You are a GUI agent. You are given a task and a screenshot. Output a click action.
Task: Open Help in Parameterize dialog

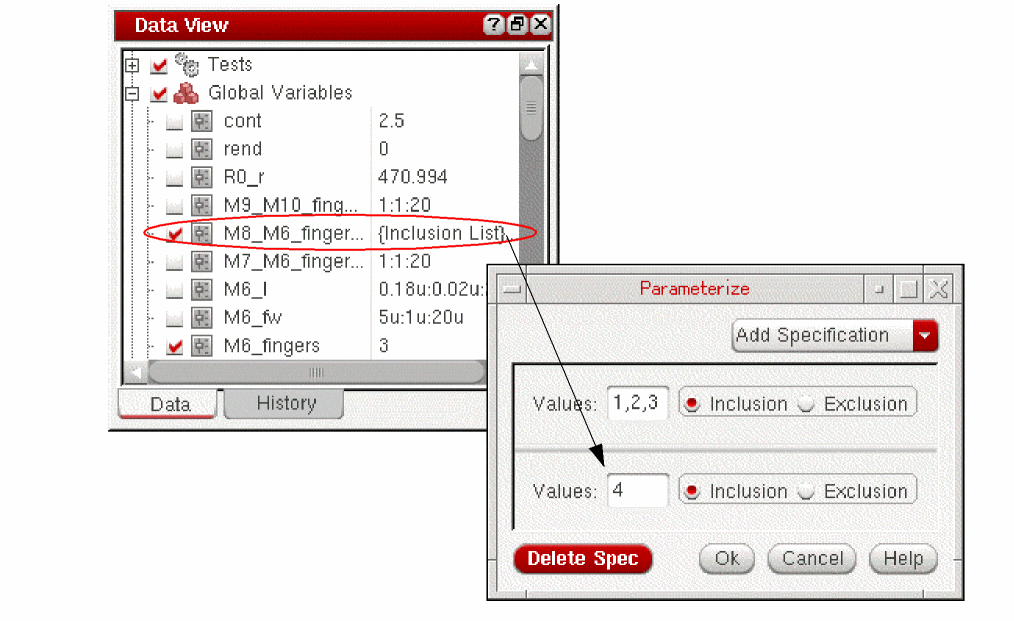click(x=903, y=558)
